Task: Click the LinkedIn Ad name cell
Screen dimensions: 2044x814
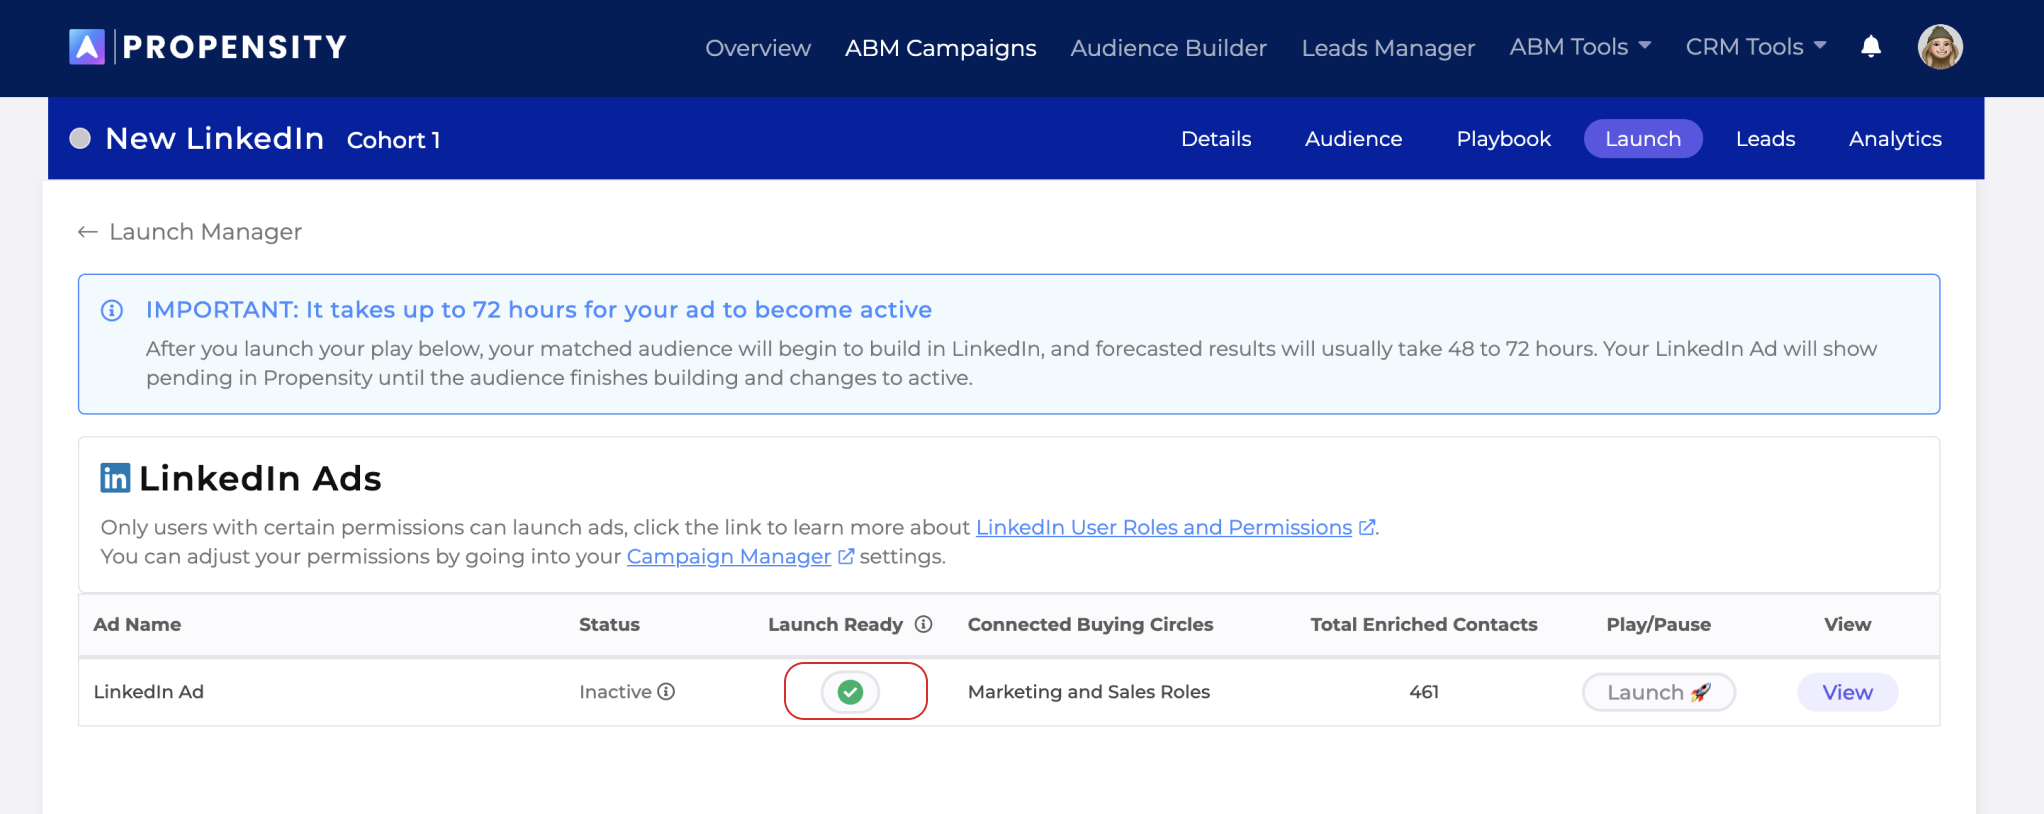Action: coord(148,691)
